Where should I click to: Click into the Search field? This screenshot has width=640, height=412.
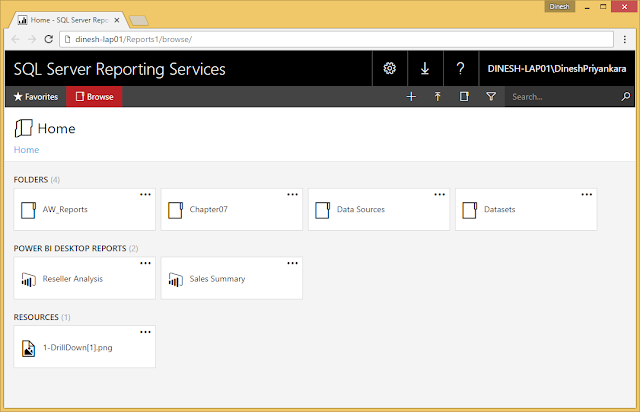tap(563, 97)
